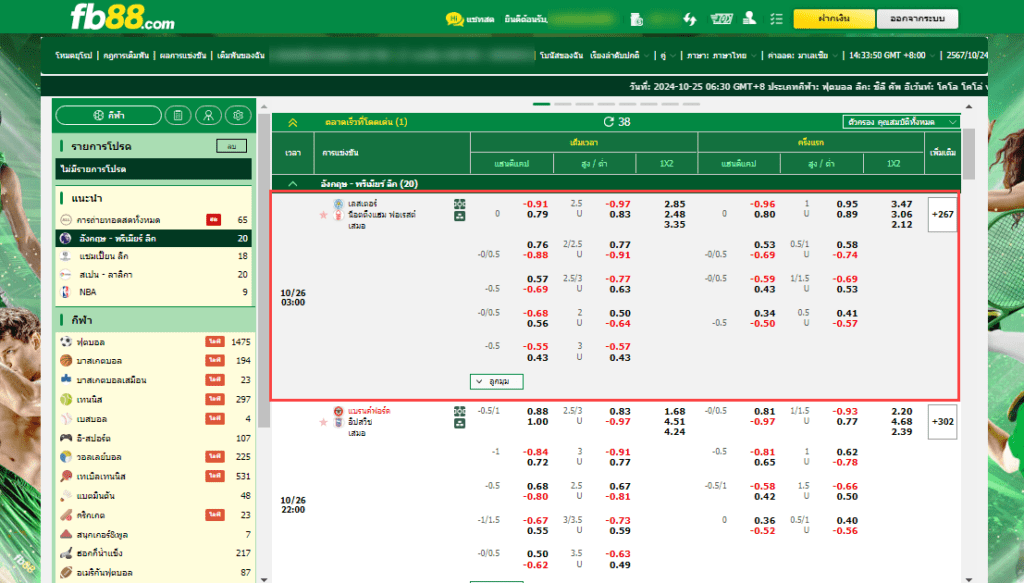Select first-half 1X2 odds 3.47 for Leicester
Image resolution: width=1024 pixels, height=583 pixels.
pos(901,204)
